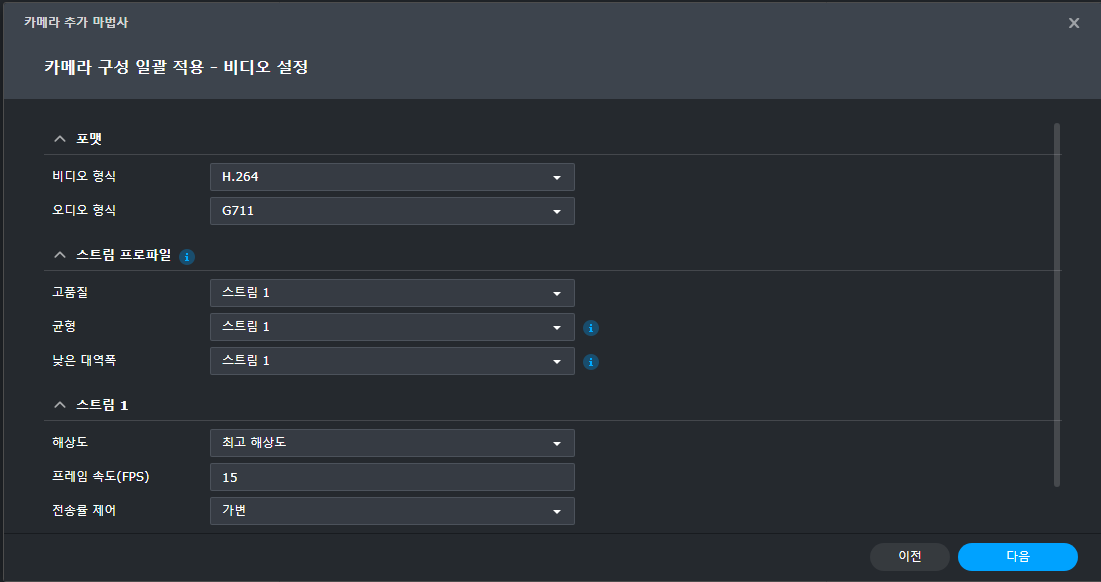Open the 비디오 형식 H.264 dropdown
Viewport: 1101px width, 582px height.
click(392, 177)
